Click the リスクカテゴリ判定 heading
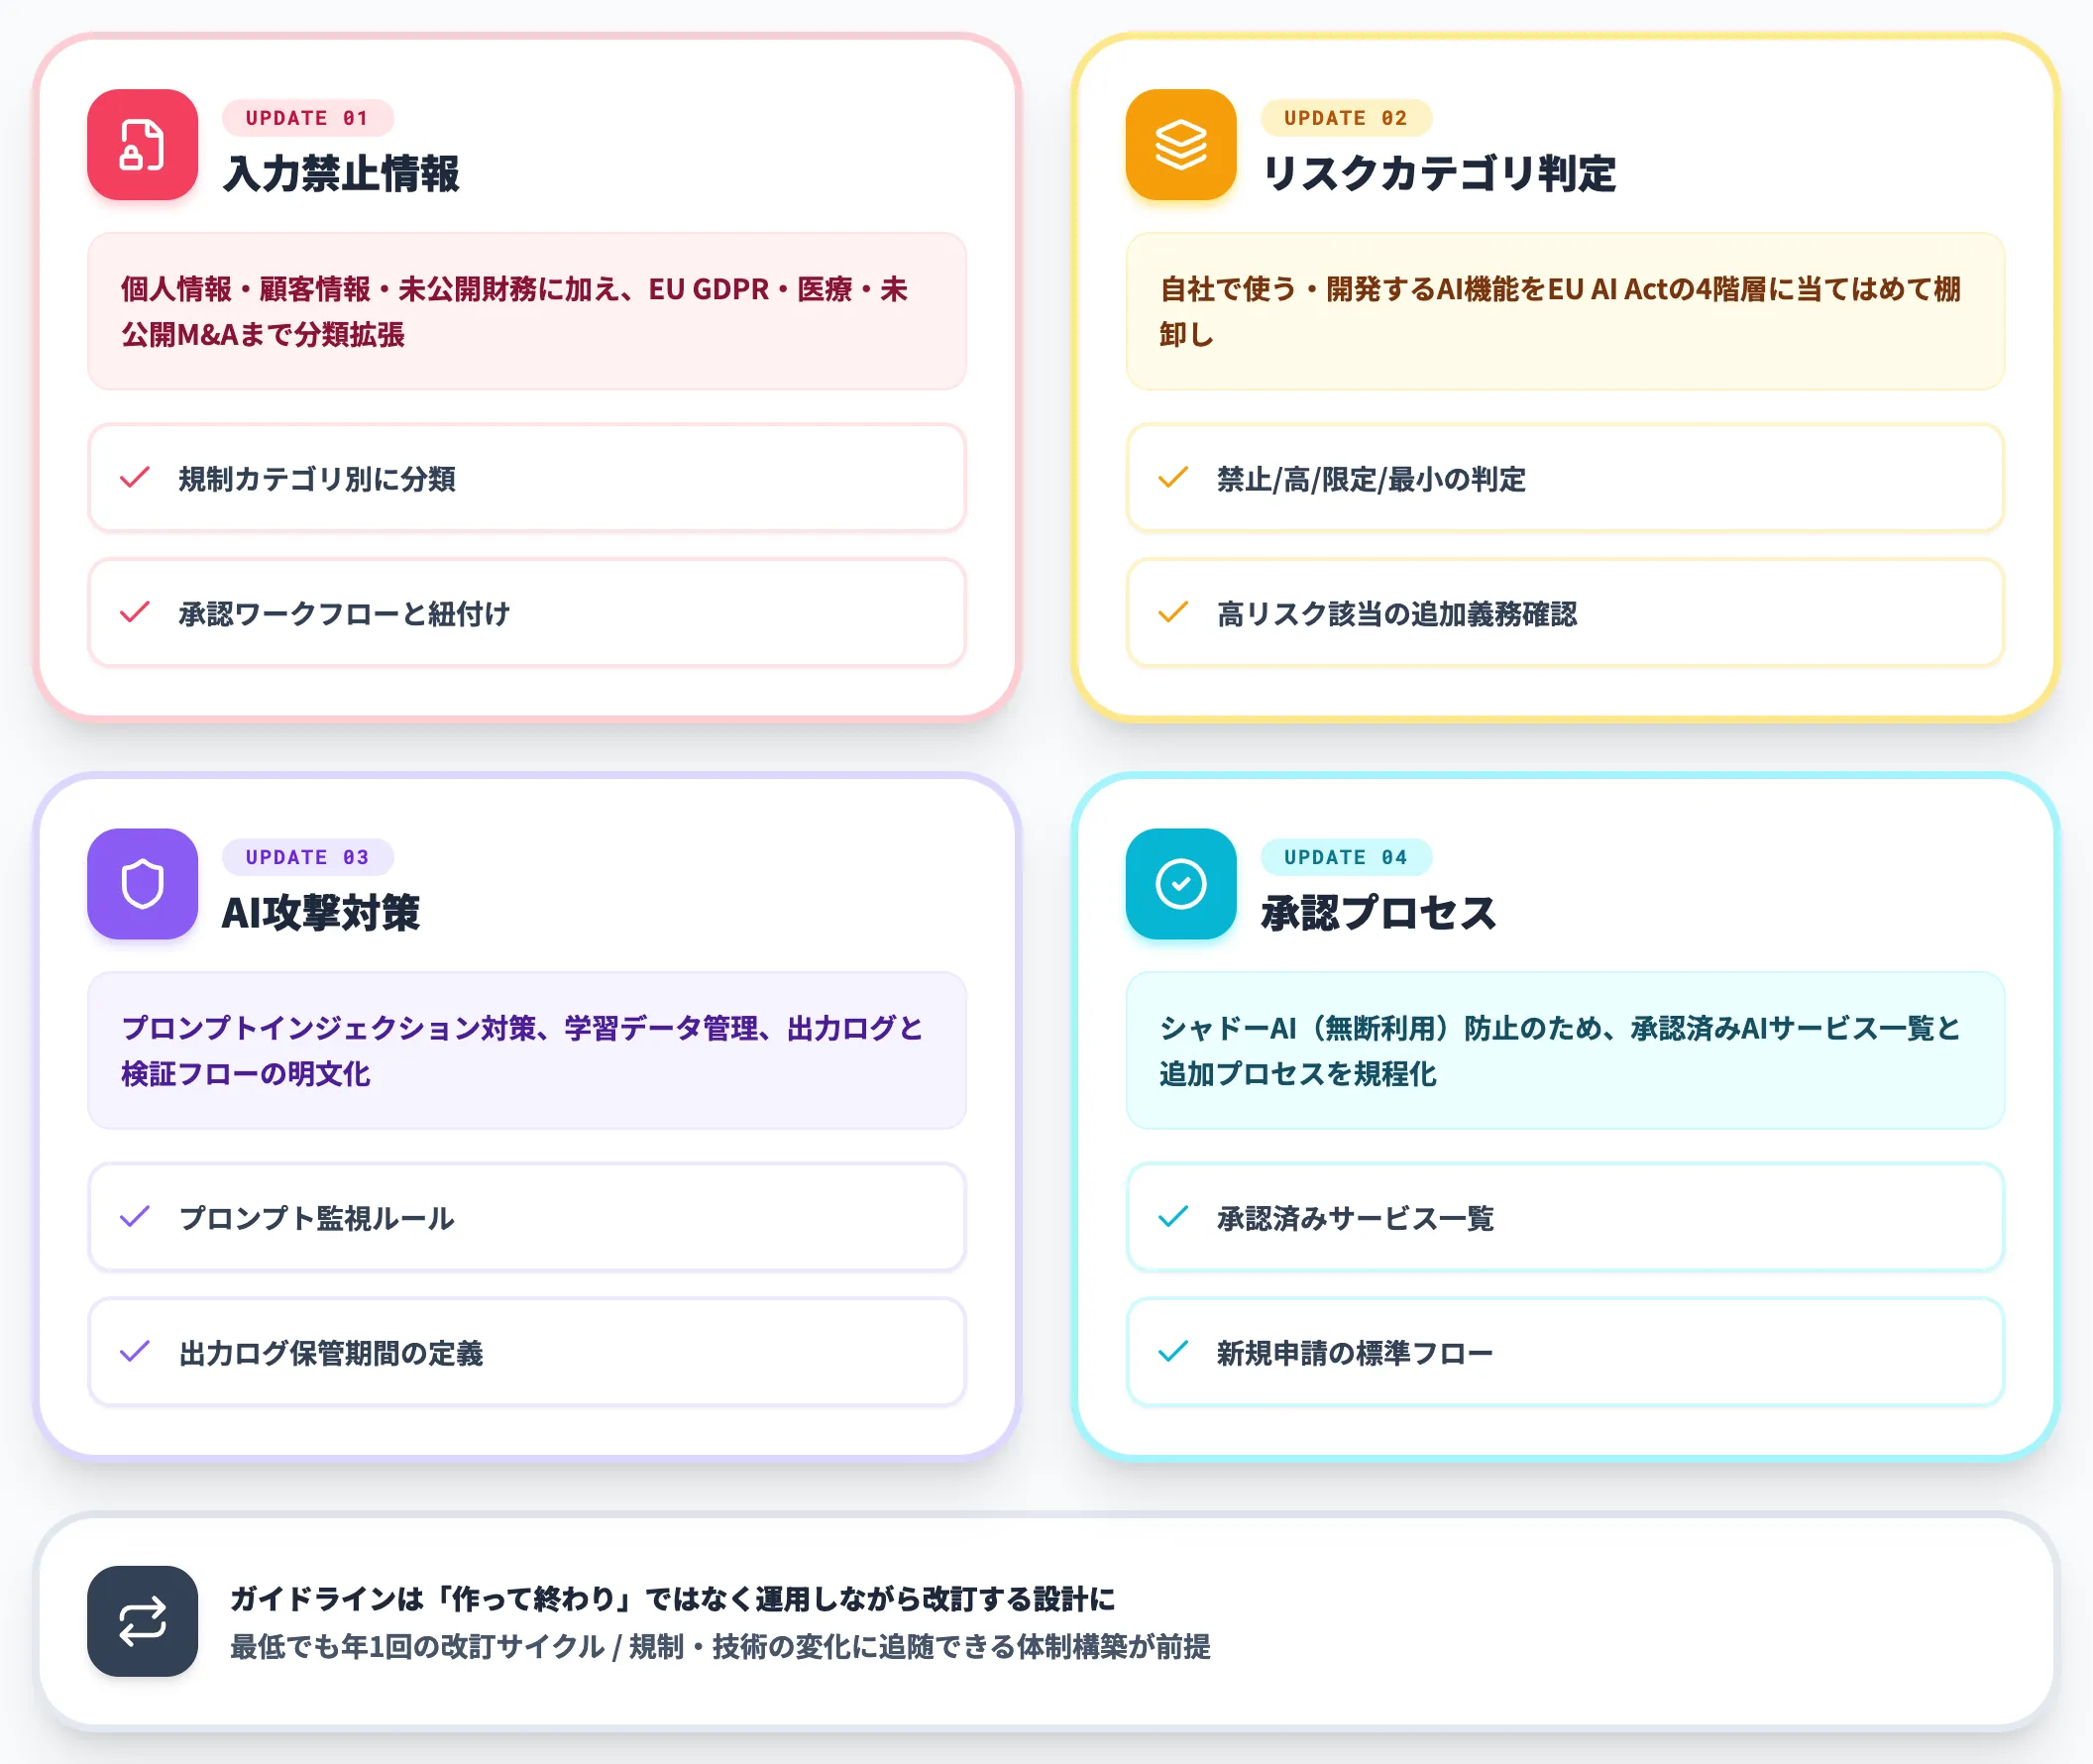 (x=1438, y=173)
